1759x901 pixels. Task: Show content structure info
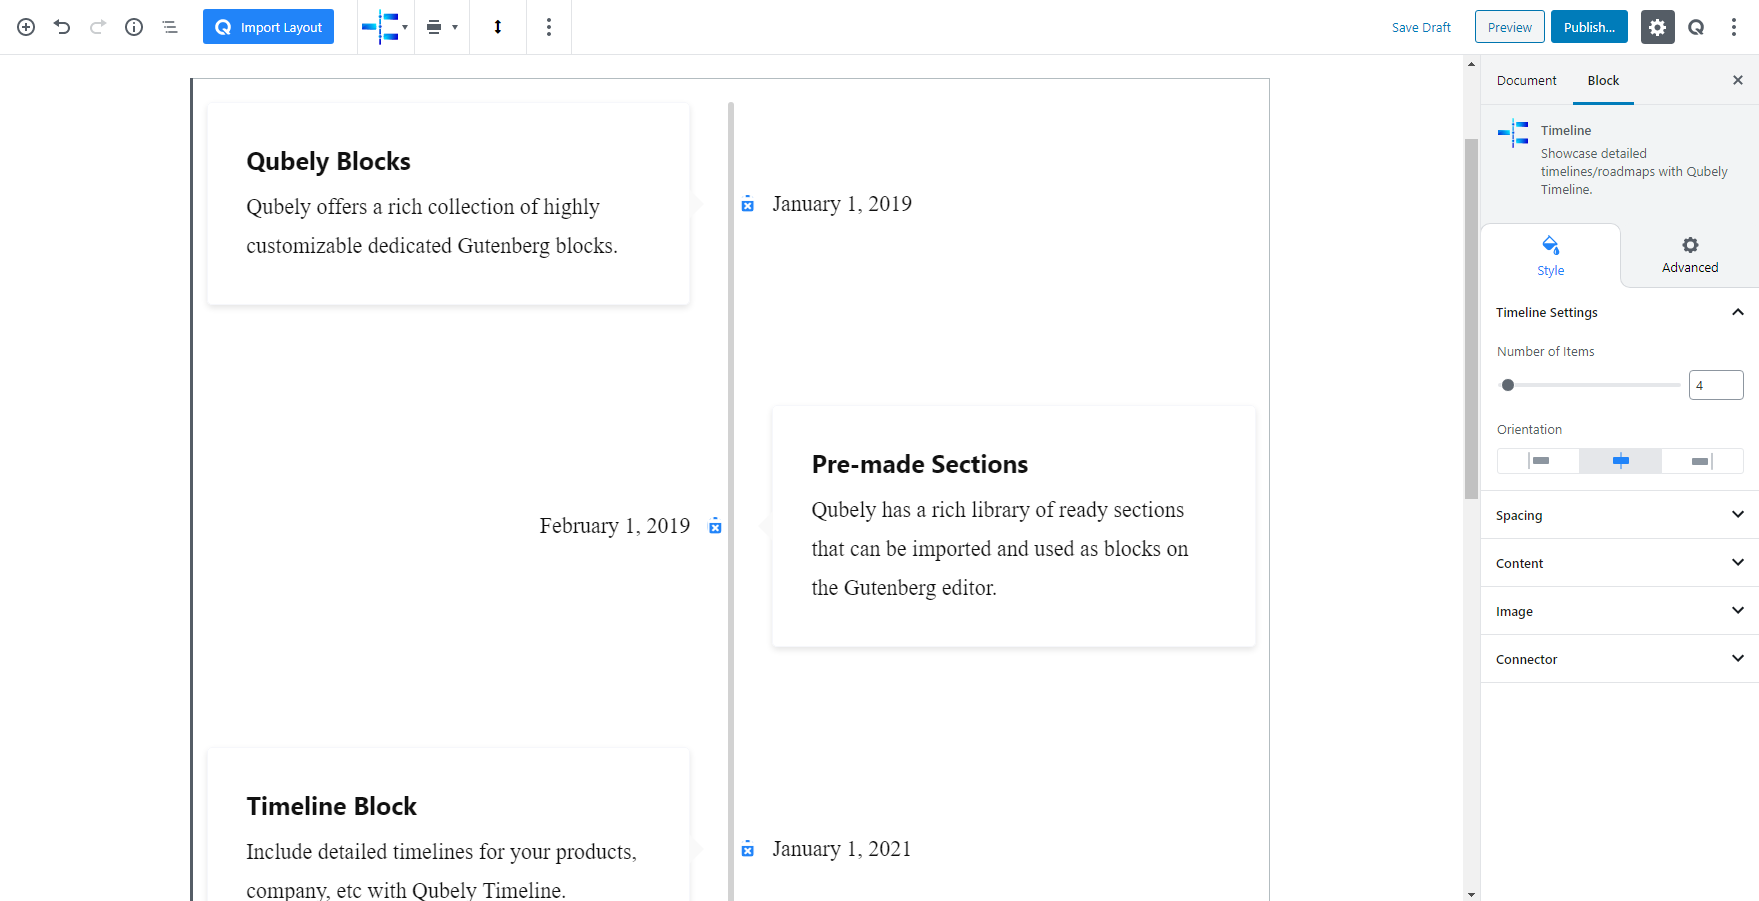coord(134,27)
